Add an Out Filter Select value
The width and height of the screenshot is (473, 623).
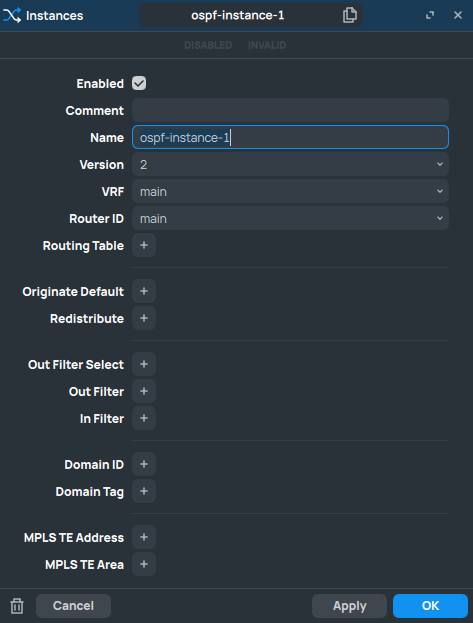click(144, 364)
